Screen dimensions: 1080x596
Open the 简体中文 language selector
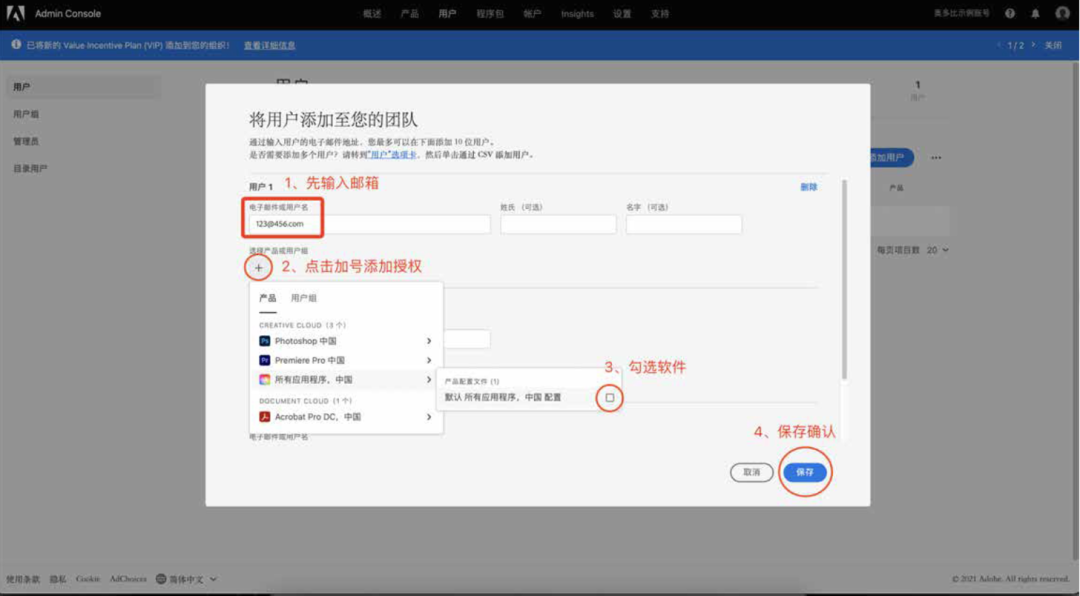coord(183,578)
